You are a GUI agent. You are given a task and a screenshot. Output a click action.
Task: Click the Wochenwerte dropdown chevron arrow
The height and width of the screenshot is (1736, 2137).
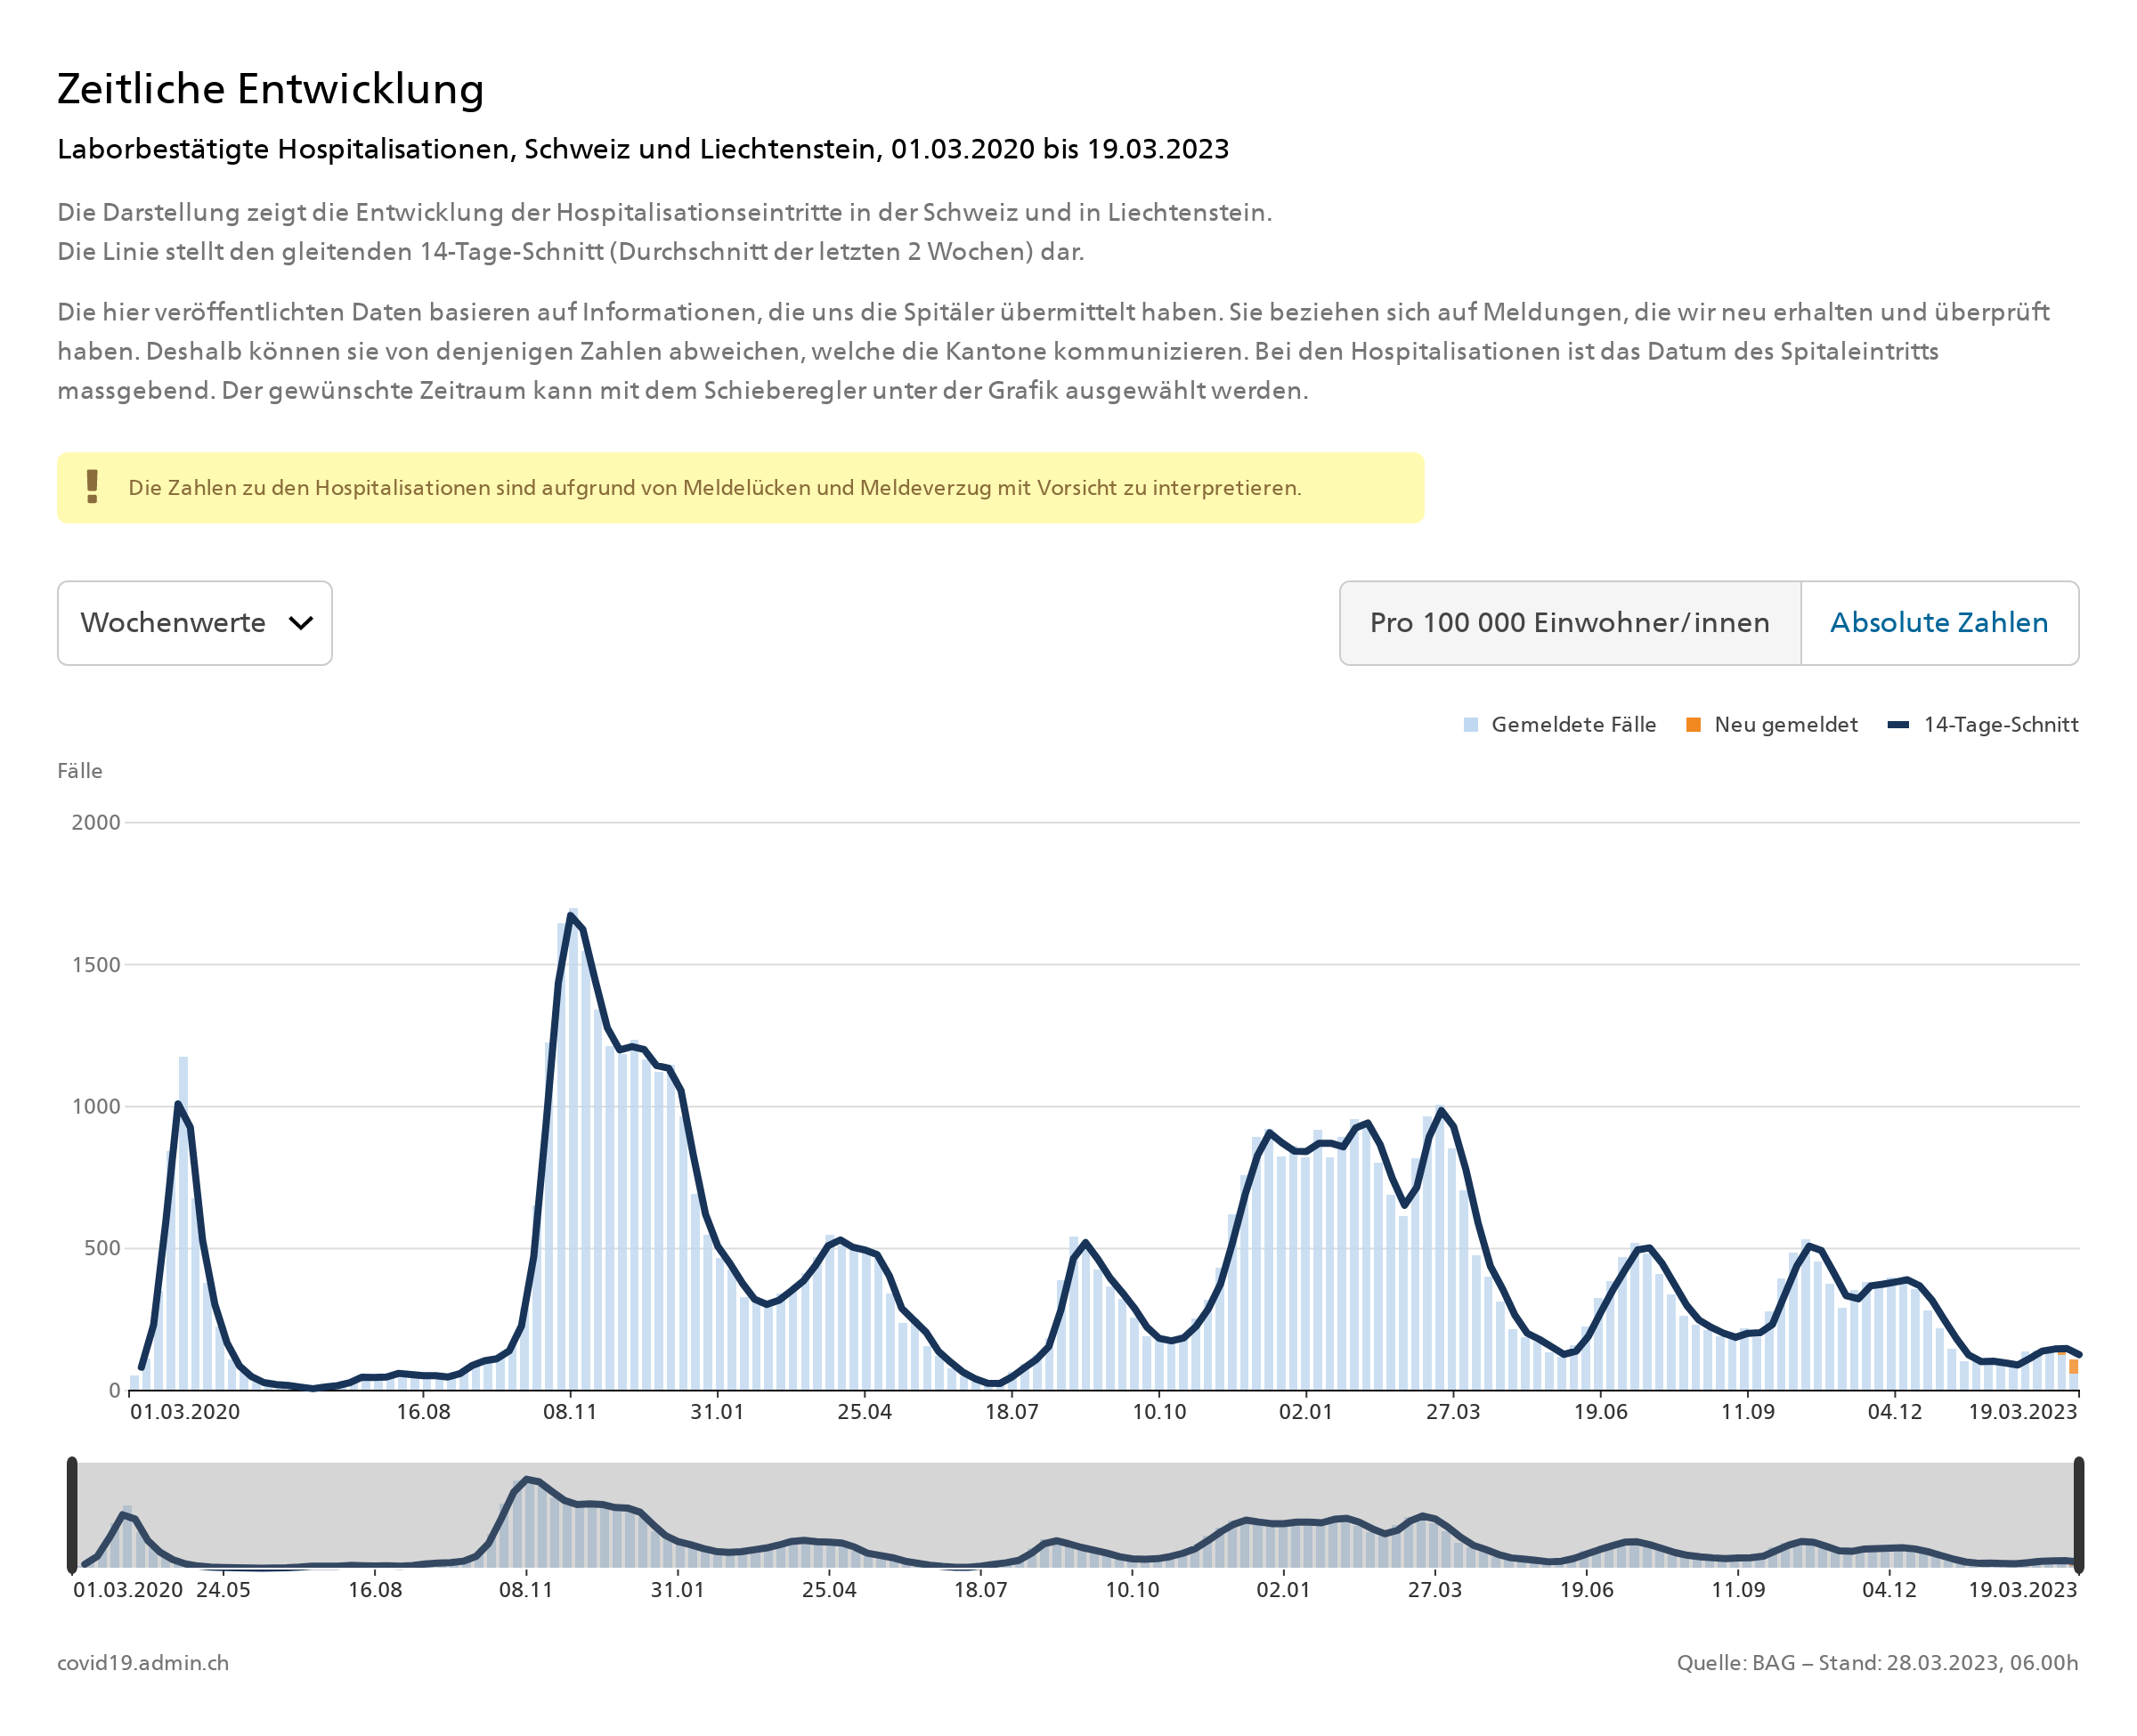coord(300,622)
